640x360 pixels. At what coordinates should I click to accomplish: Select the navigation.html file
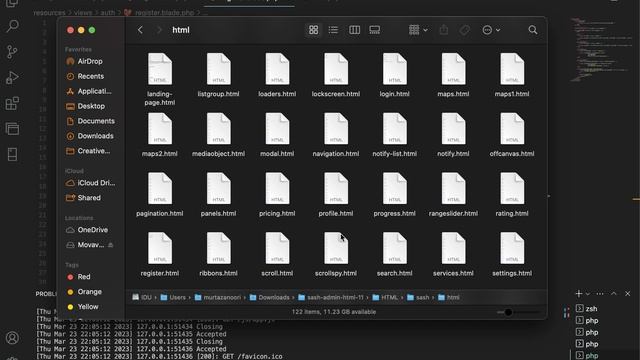(x=336, y=135)
